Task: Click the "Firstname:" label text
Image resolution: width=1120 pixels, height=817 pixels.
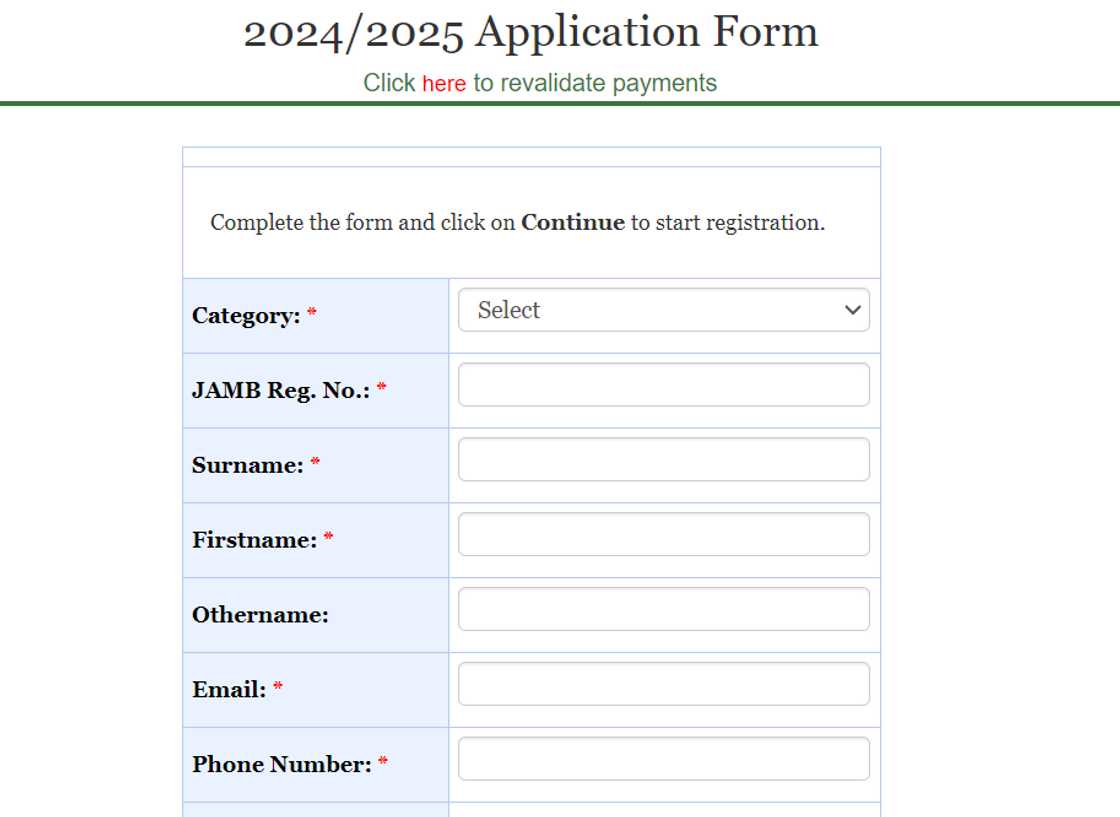Action: tap(255, 540)
